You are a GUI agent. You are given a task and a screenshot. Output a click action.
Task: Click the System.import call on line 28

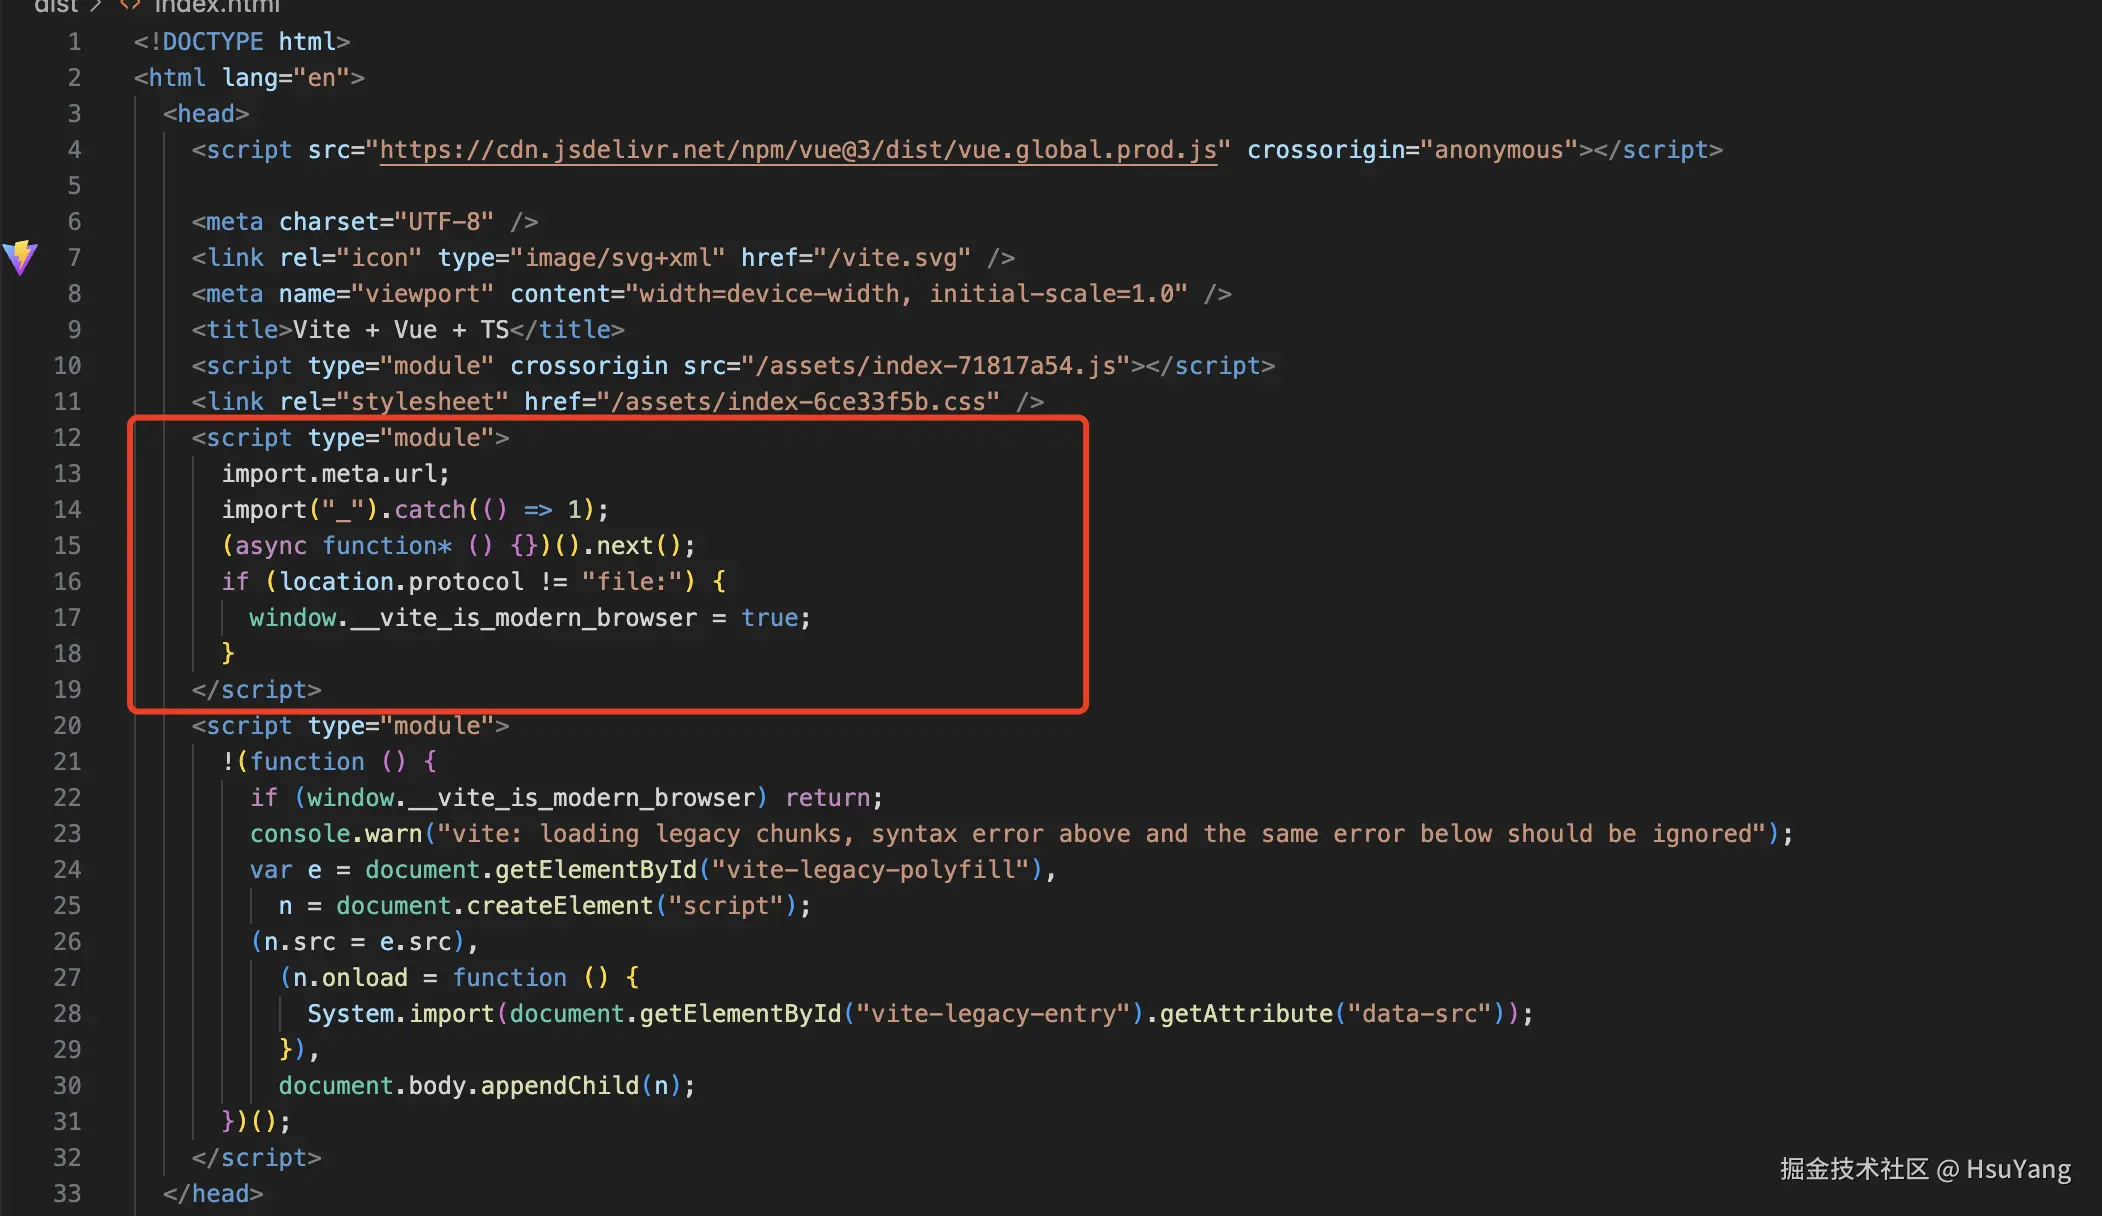point(400,1014)
